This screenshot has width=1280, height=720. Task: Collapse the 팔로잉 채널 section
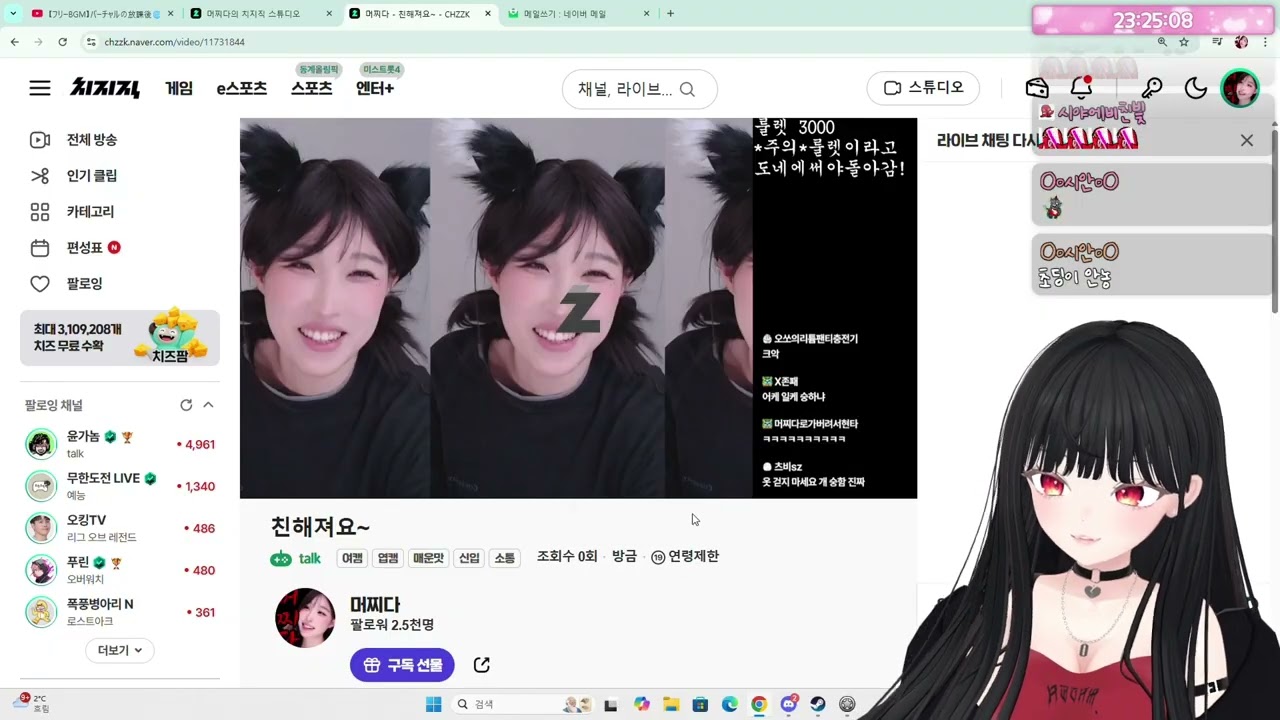208,405
